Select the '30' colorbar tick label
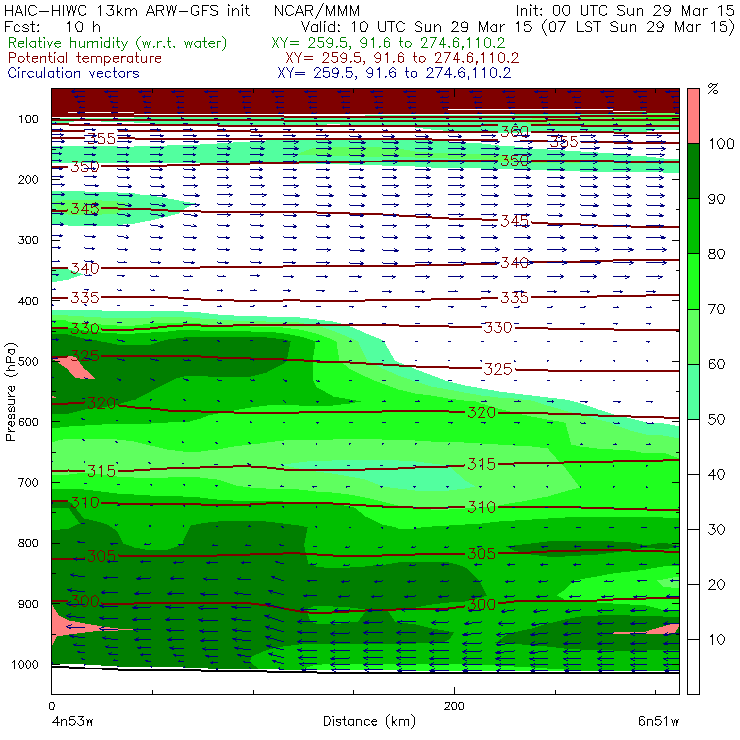 716,530
